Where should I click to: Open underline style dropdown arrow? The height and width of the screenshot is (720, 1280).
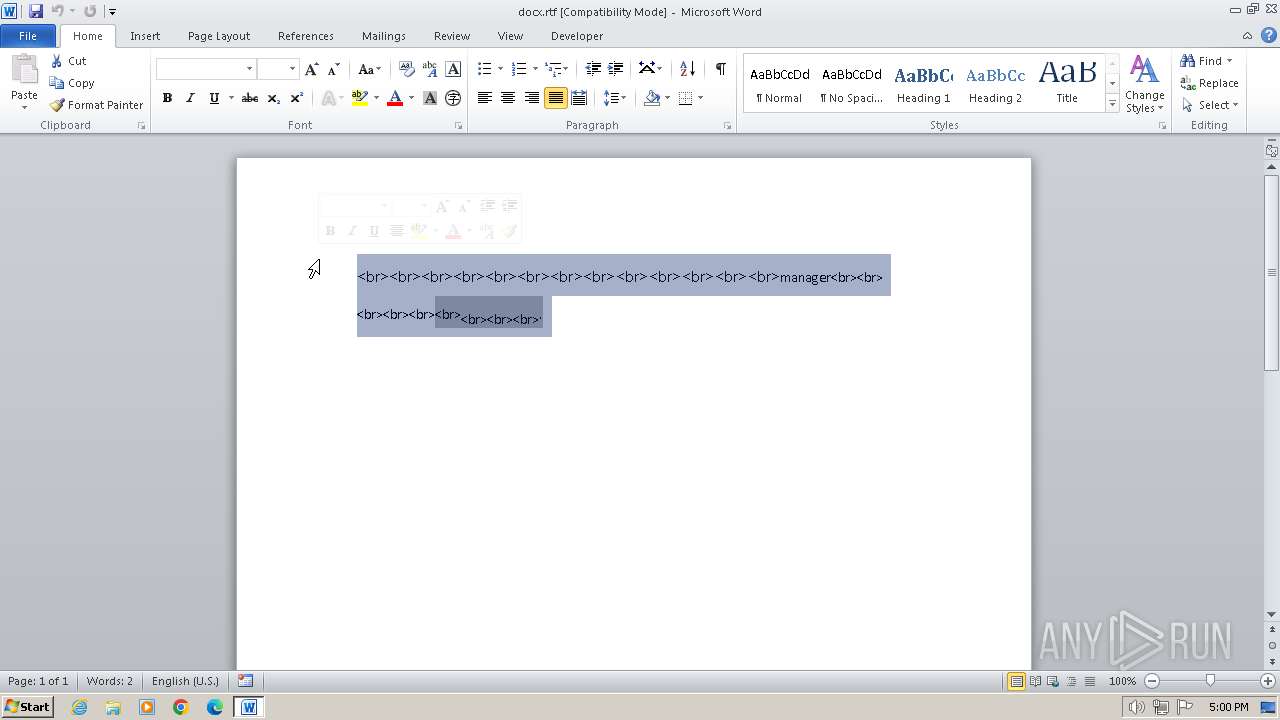pyautogui.click(x=231, y=98)
